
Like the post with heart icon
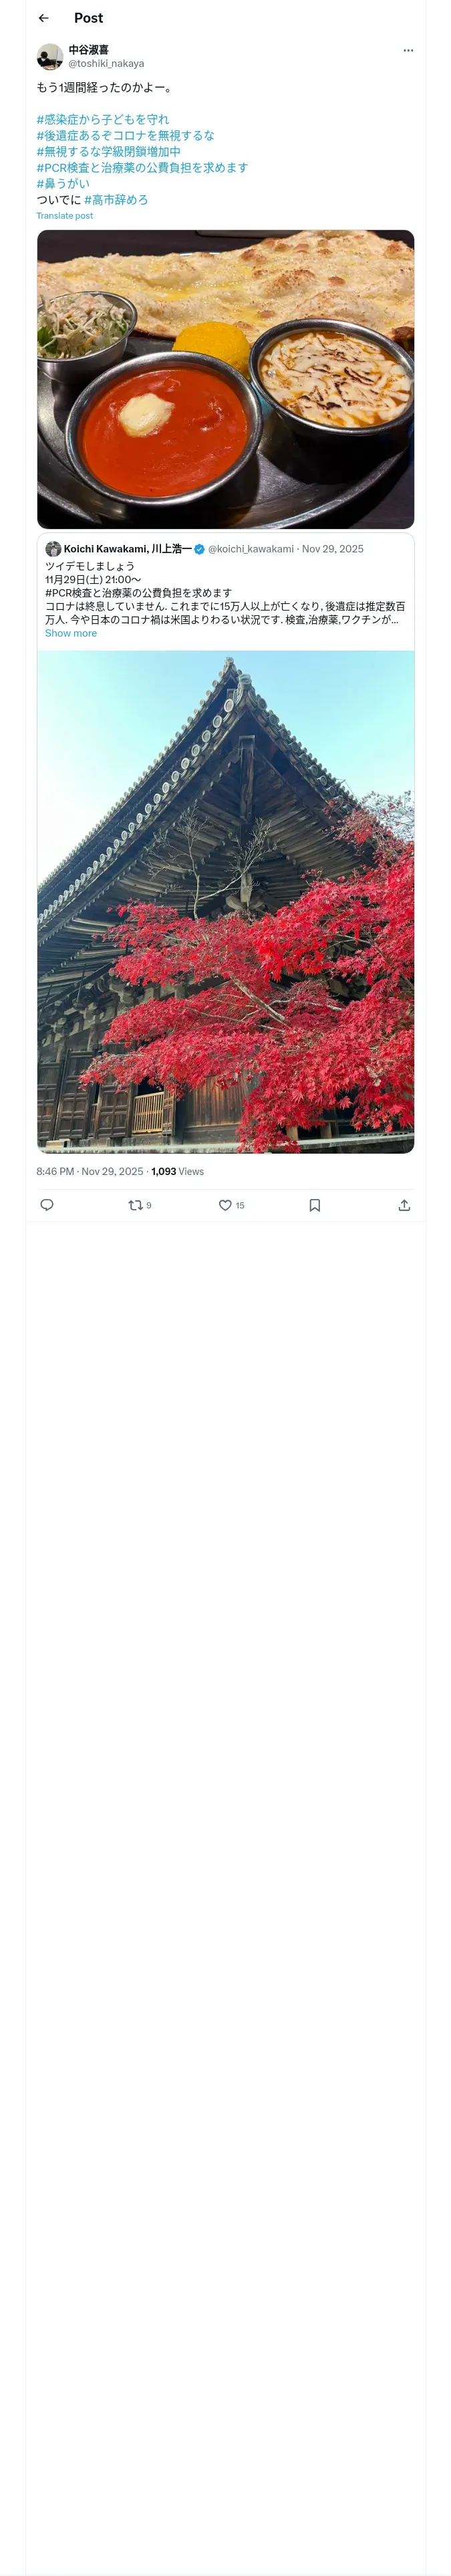pyautogui.click(x=225, y=1205)
